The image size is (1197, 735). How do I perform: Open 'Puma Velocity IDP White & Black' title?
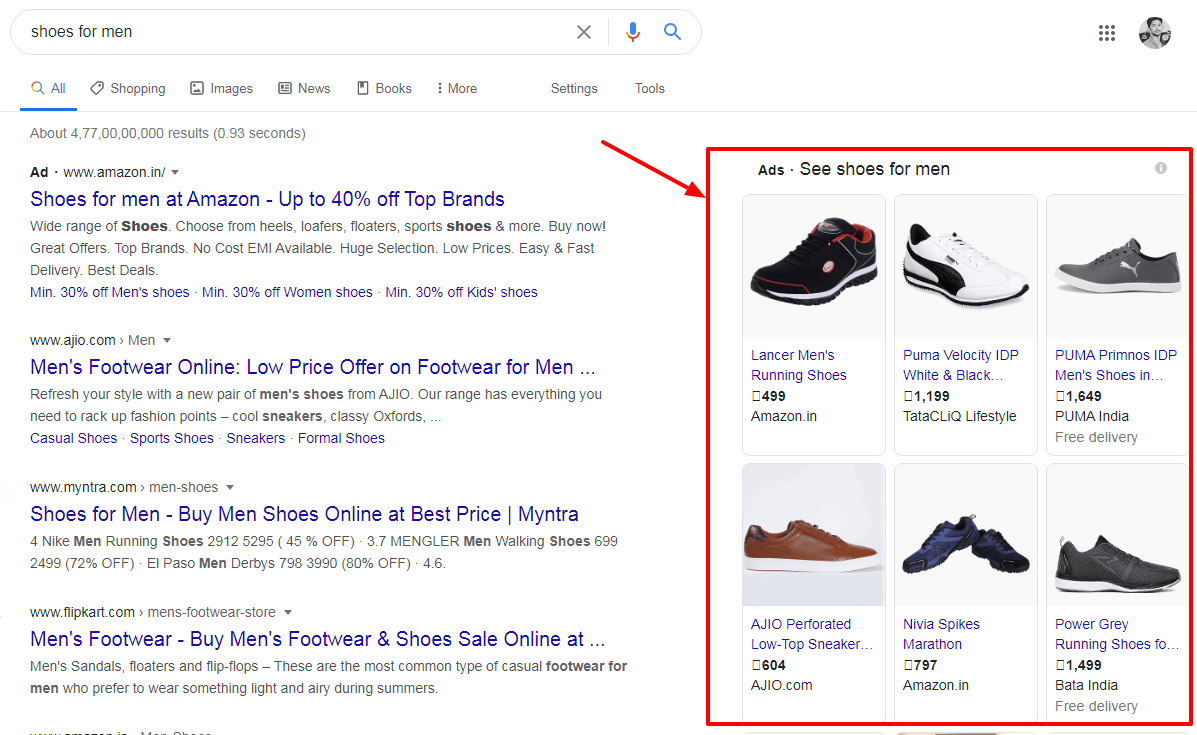[x=960, y=366]
